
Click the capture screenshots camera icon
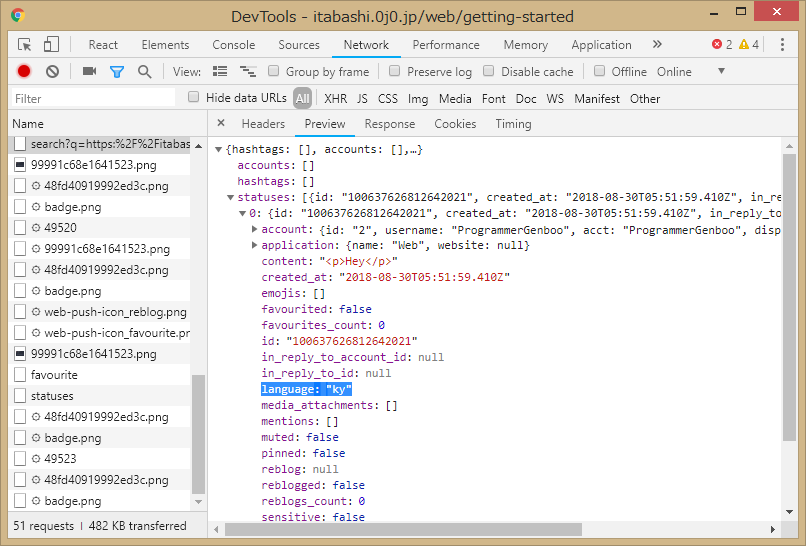[x=89, y=72]
